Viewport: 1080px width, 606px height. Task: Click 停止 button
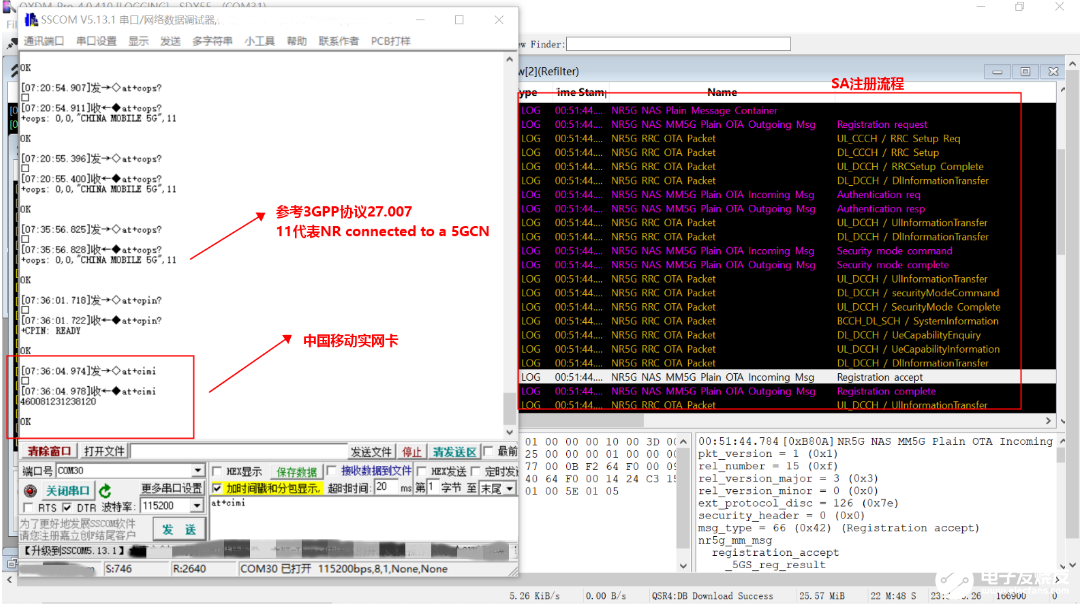411,452
